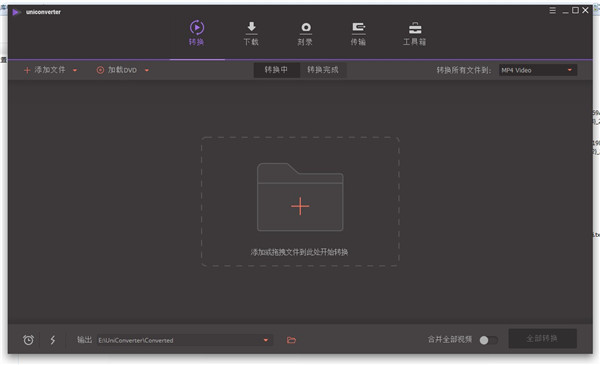Expand the output path dropdown arrow
Viewport: 600px width, 365px height.
click(x=266, y=340)
